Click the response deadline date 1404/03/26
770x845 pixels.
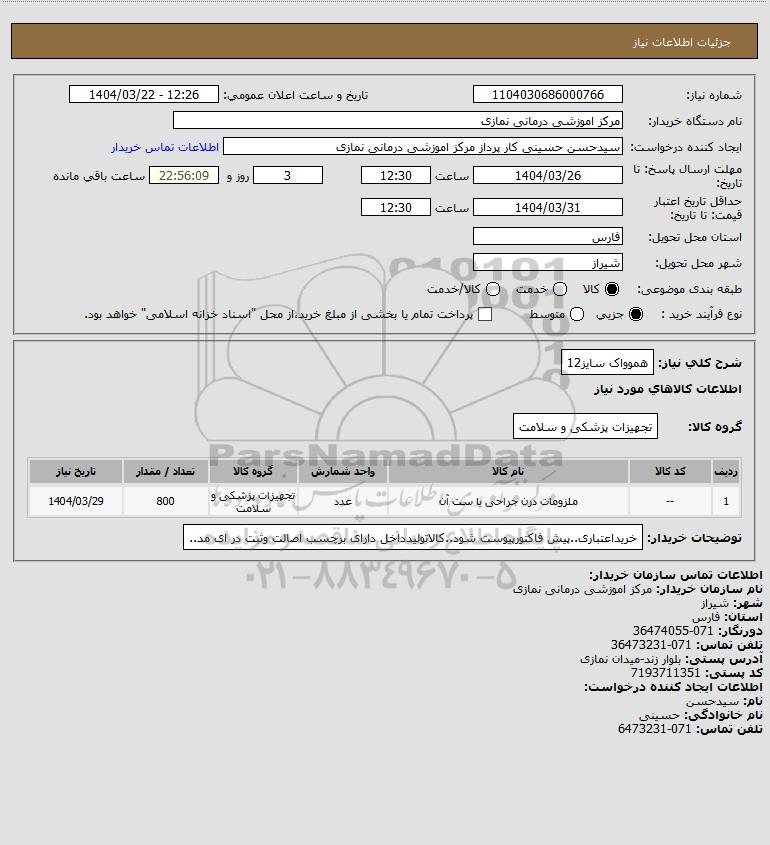(x=547, y=176)
